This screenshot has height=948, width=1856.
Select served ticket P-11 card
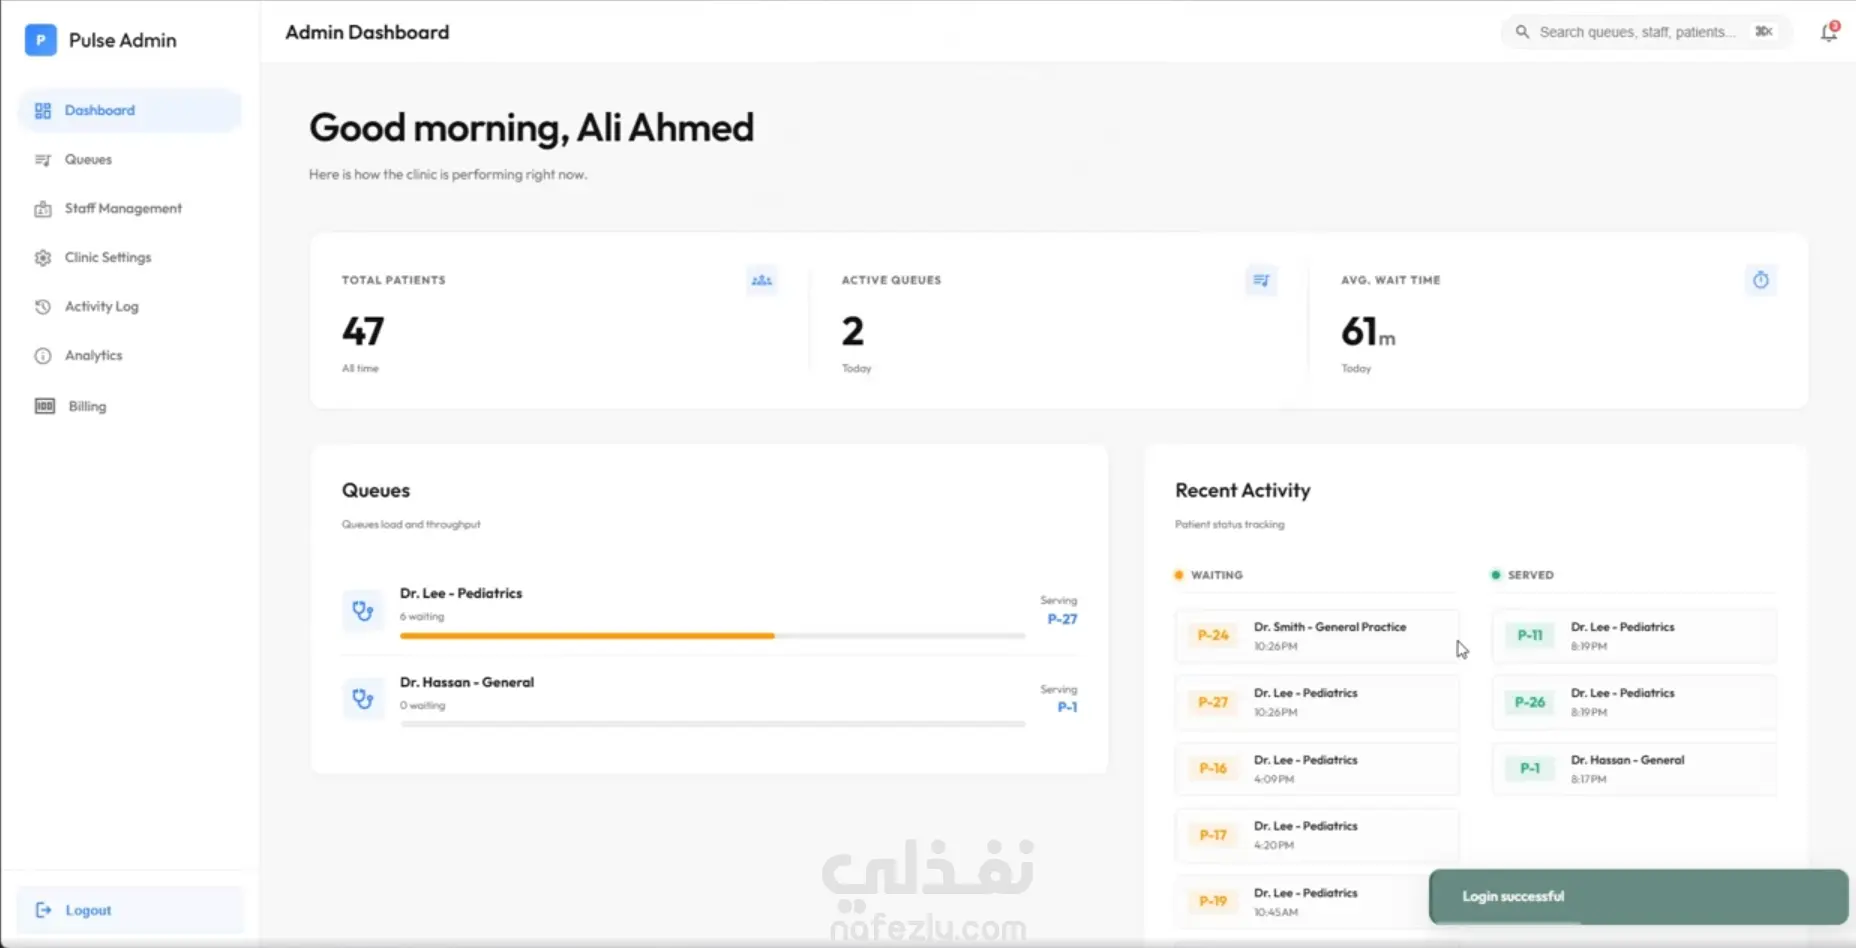pos(1634,636)
